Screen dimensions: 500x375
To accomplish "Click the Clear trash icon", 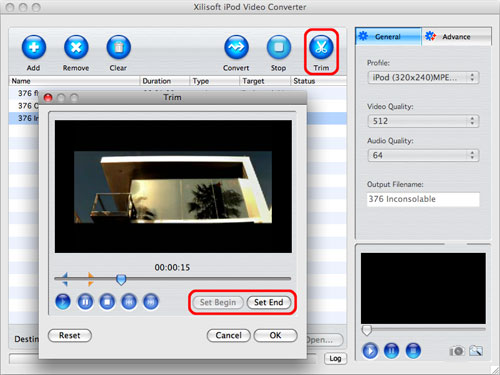I will (x=118, y=47).
